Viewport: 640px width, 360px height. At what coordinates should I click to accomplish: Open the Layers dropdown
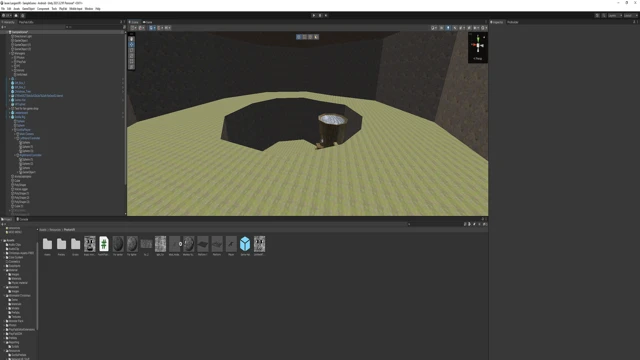[615, 16]
